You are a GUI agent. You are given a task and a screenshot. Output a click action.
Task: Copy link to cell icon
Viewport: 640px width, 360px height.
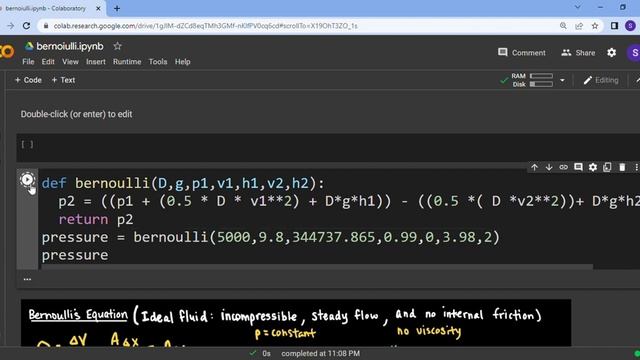564,167
